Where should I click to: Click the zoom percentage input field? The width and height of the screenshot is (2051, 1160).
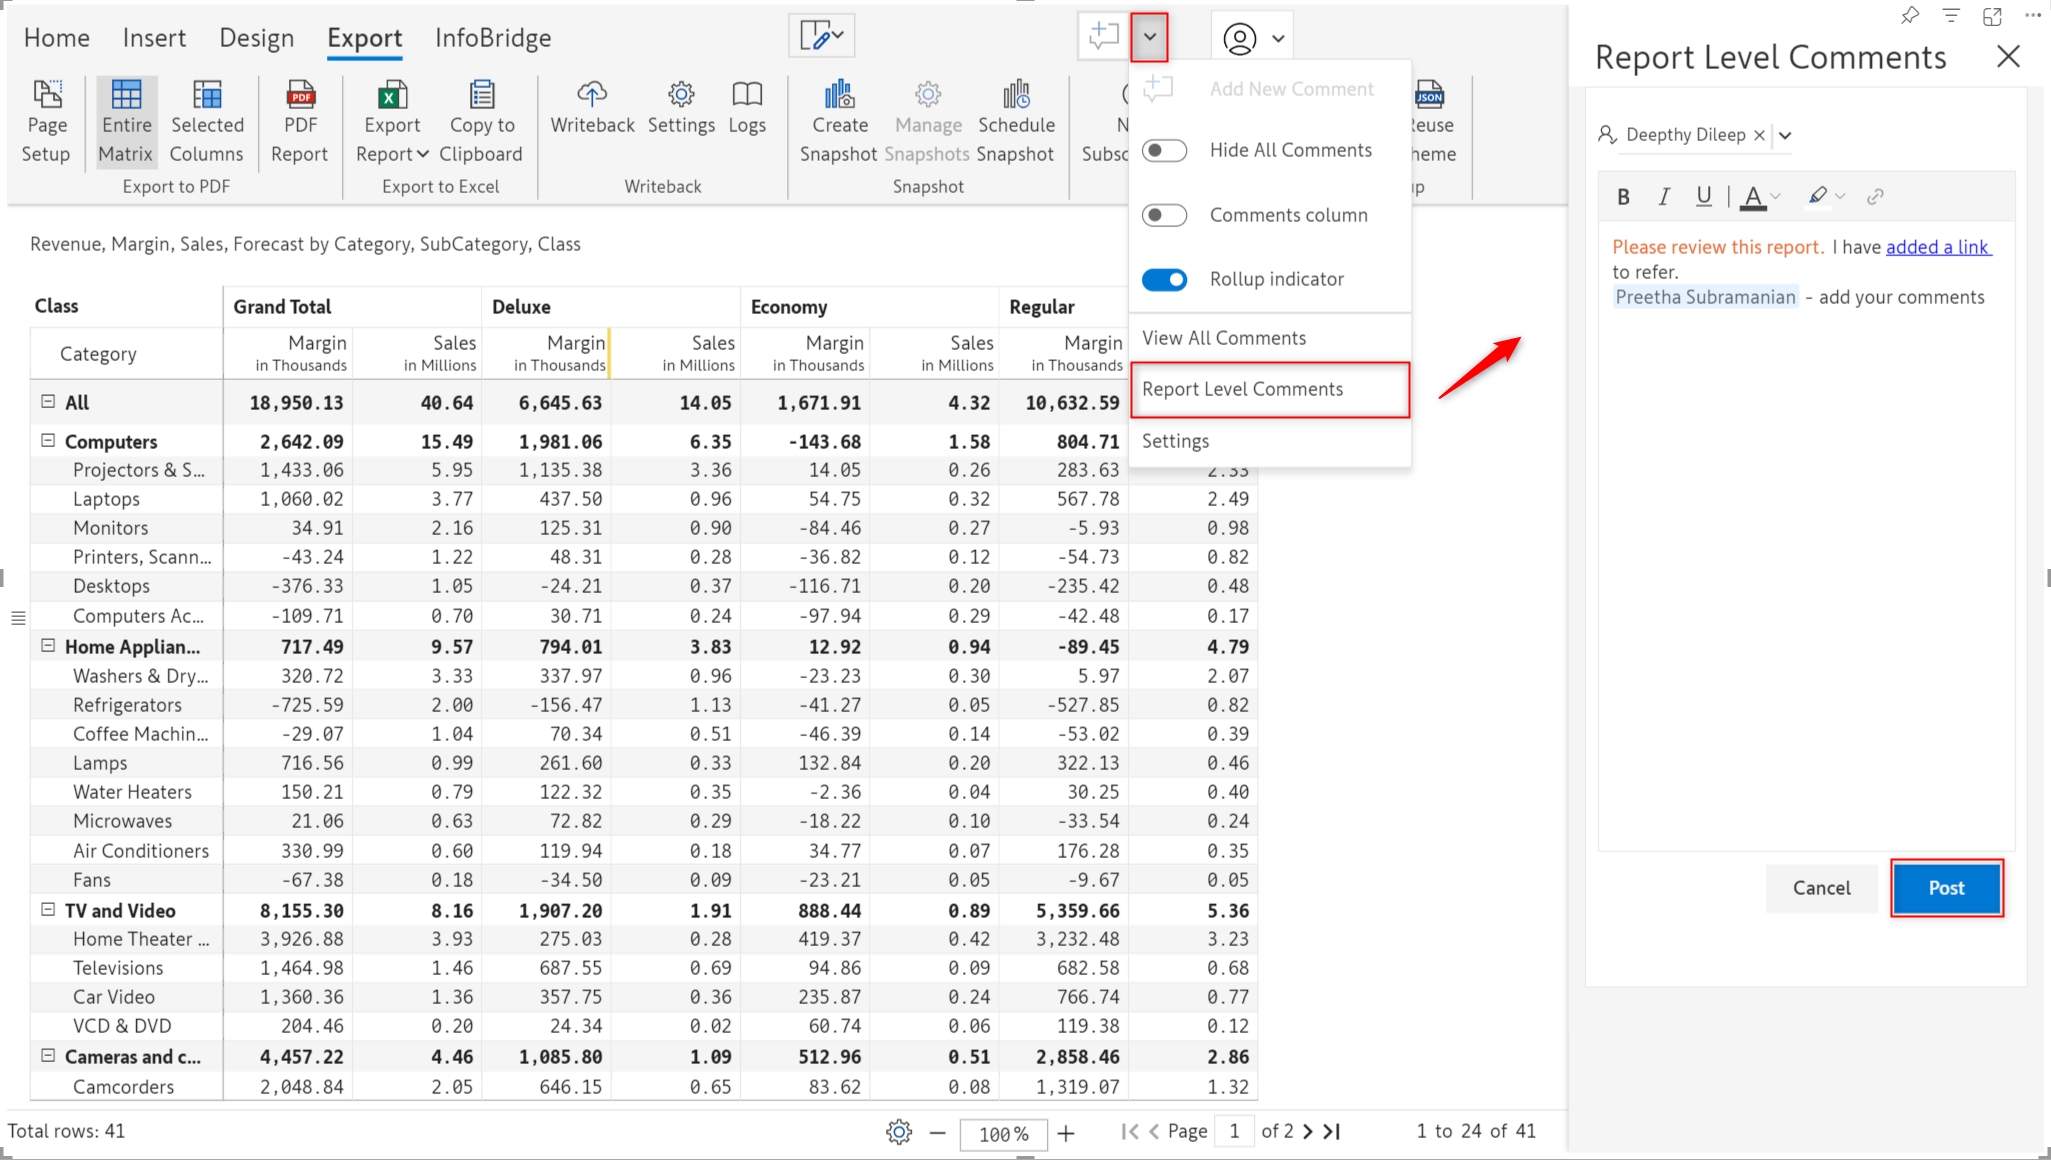click(x=1002, y=1134)
